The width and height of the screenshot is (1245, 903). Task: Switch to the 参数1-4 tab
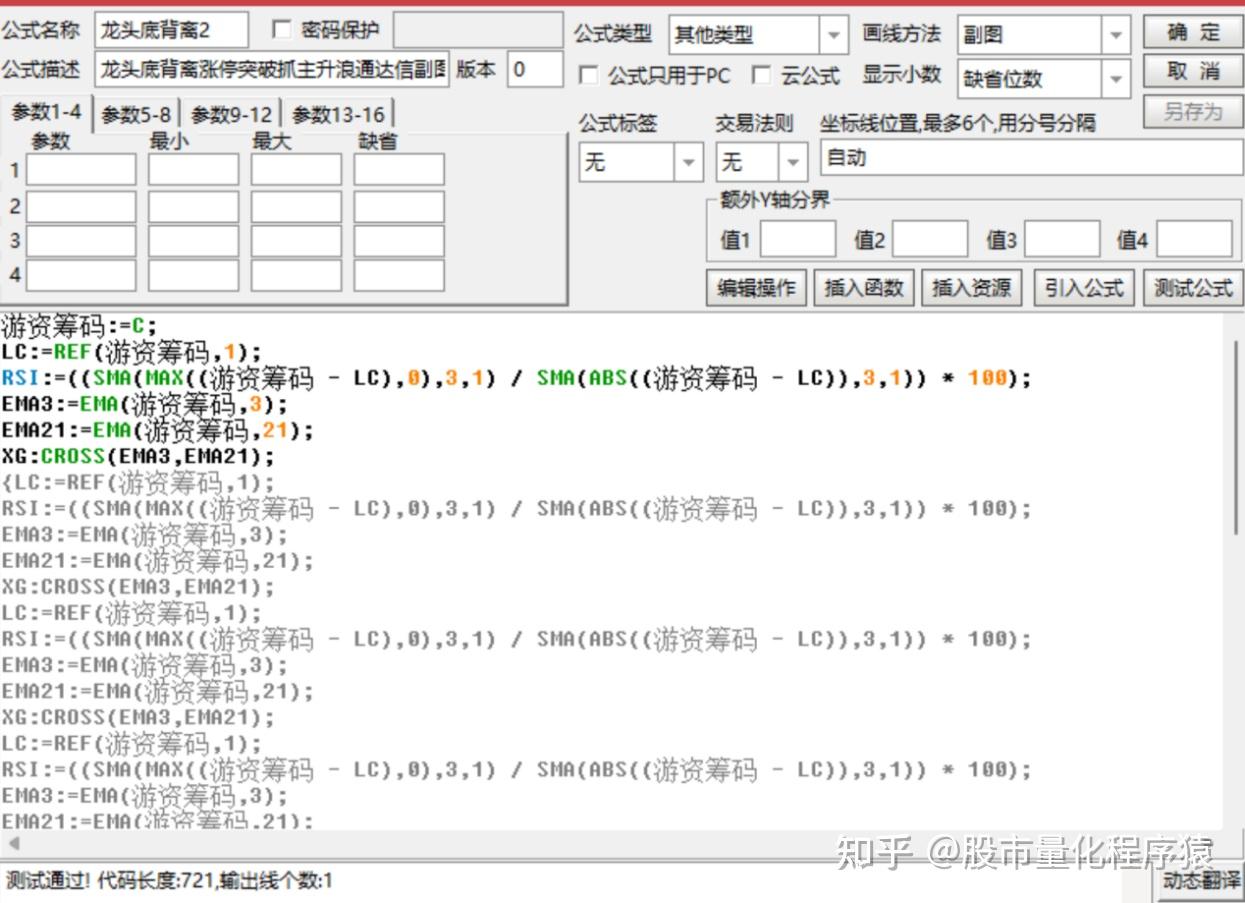pyautogui.click(x=46, y=112)
